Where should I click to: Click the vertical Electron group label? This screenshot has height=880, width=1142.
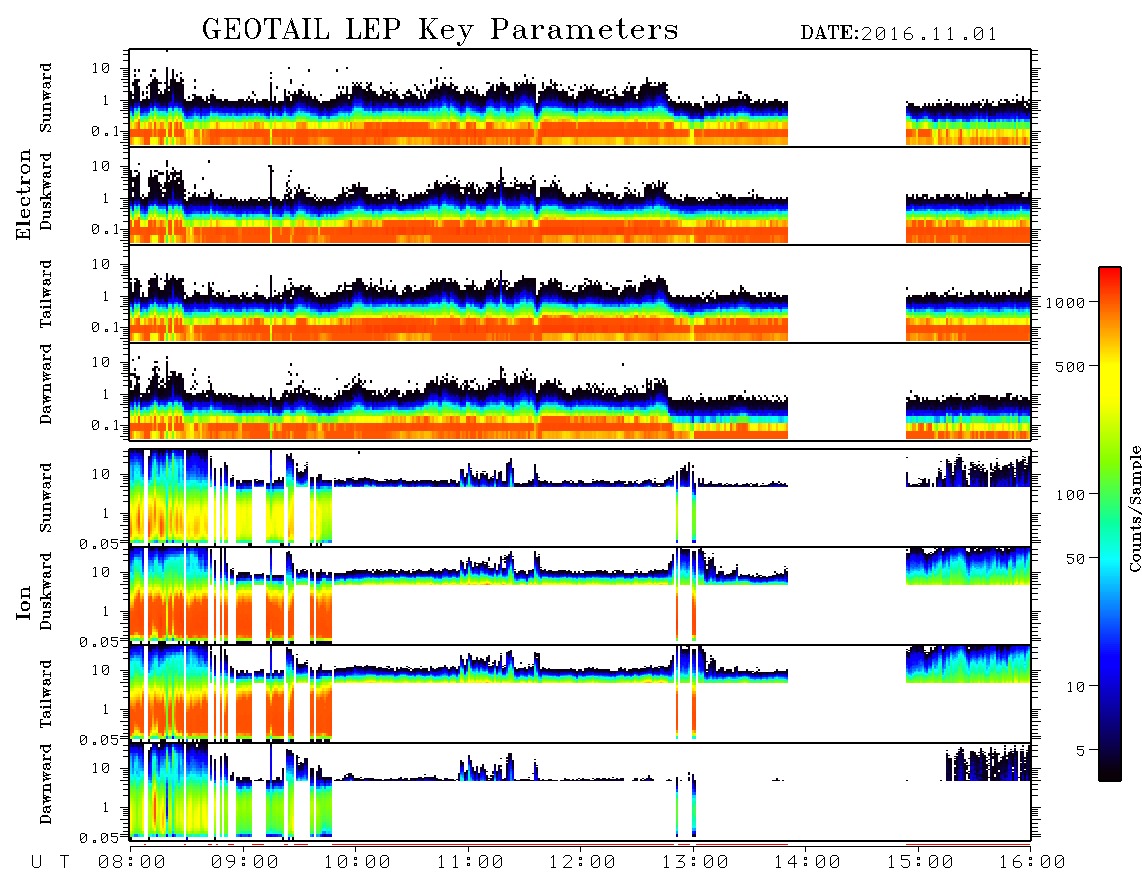24,195
